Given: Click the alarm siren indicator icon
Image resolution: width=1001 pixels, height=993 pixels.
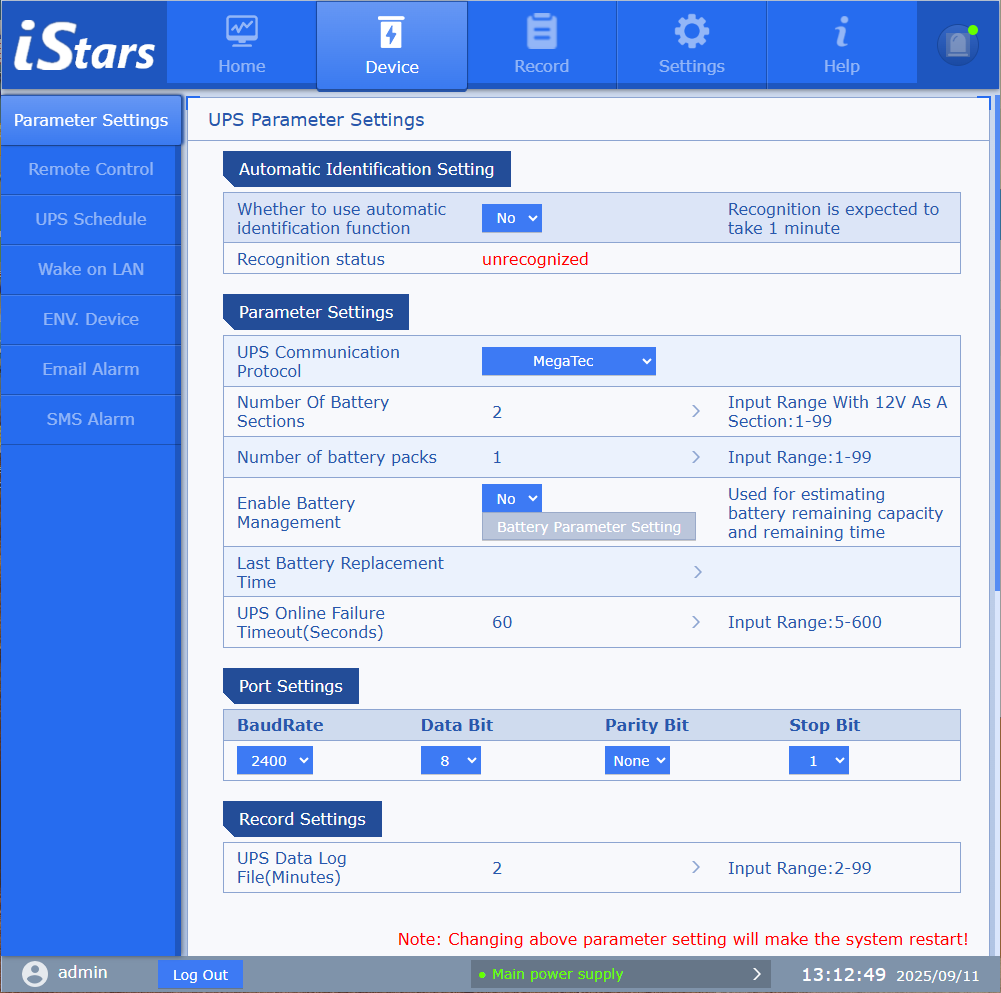Looking at the screenshot, I should click(x=957, y=44).
